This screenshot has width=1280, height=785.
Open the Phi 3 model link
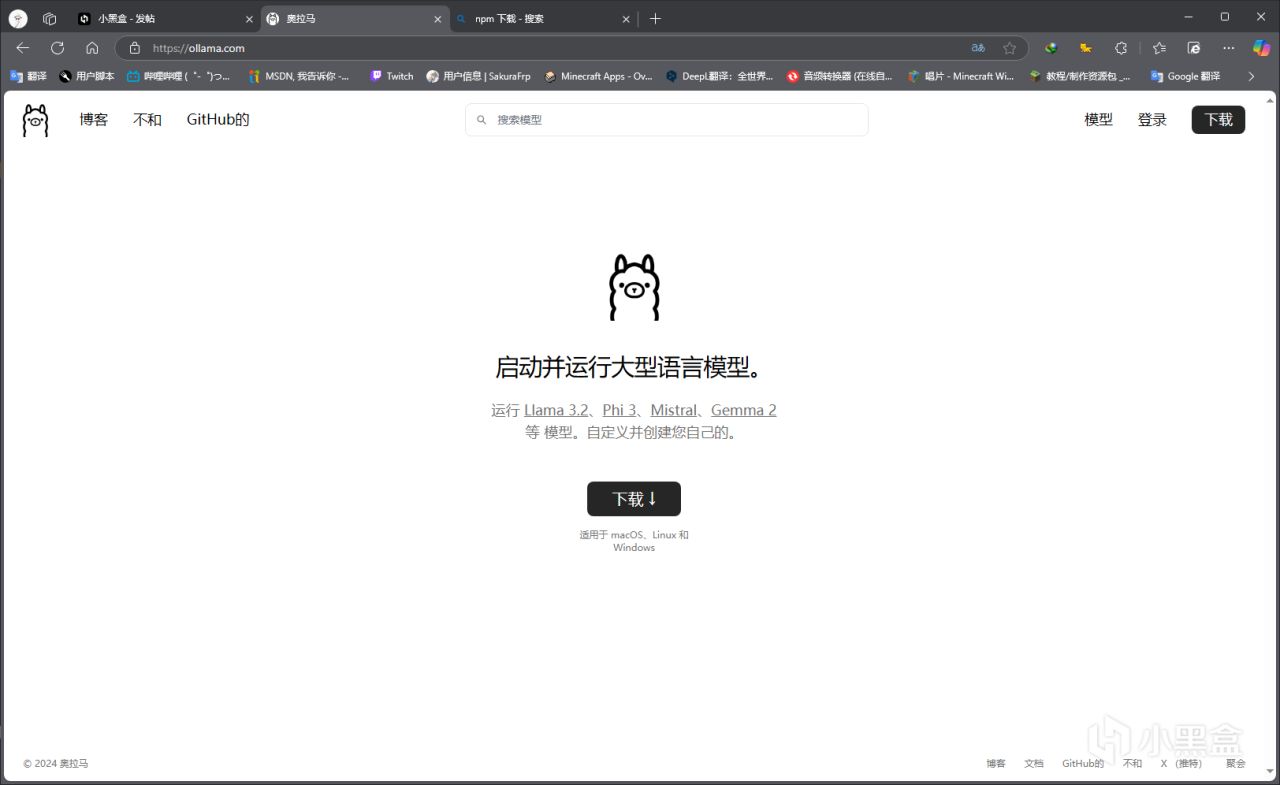620,410
